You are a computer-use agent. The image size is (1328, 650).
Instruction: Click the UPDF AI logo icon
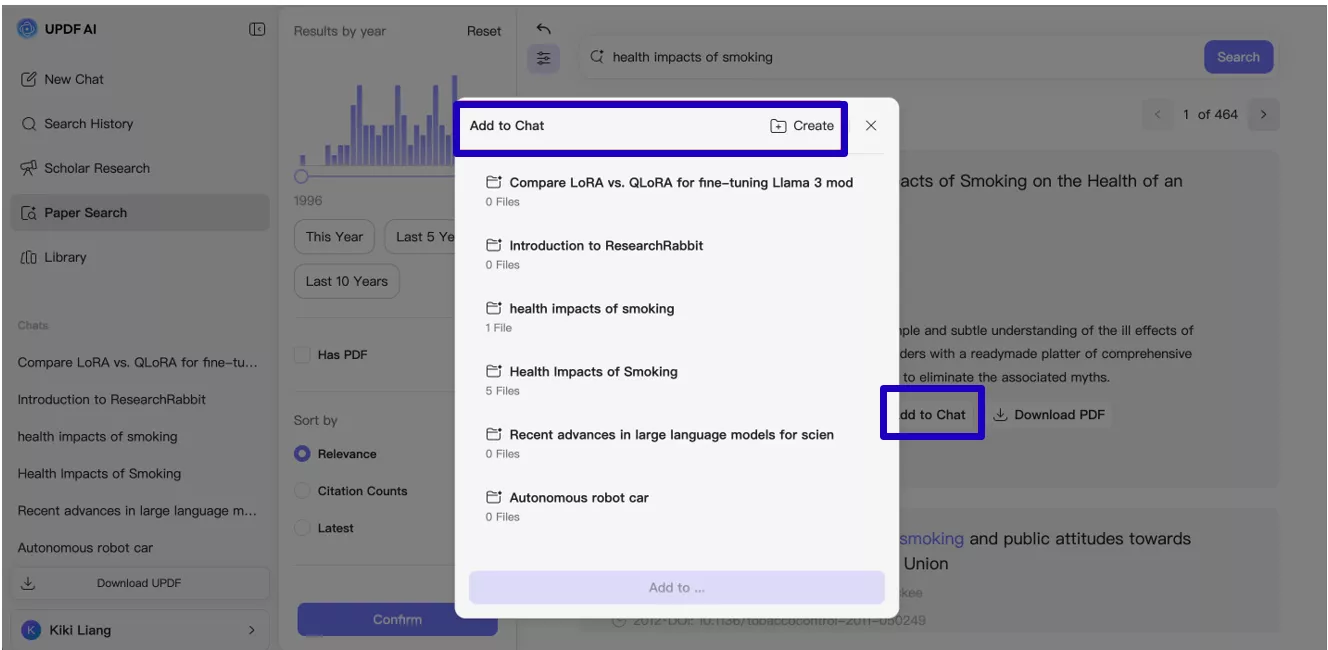tap(27, 29)
